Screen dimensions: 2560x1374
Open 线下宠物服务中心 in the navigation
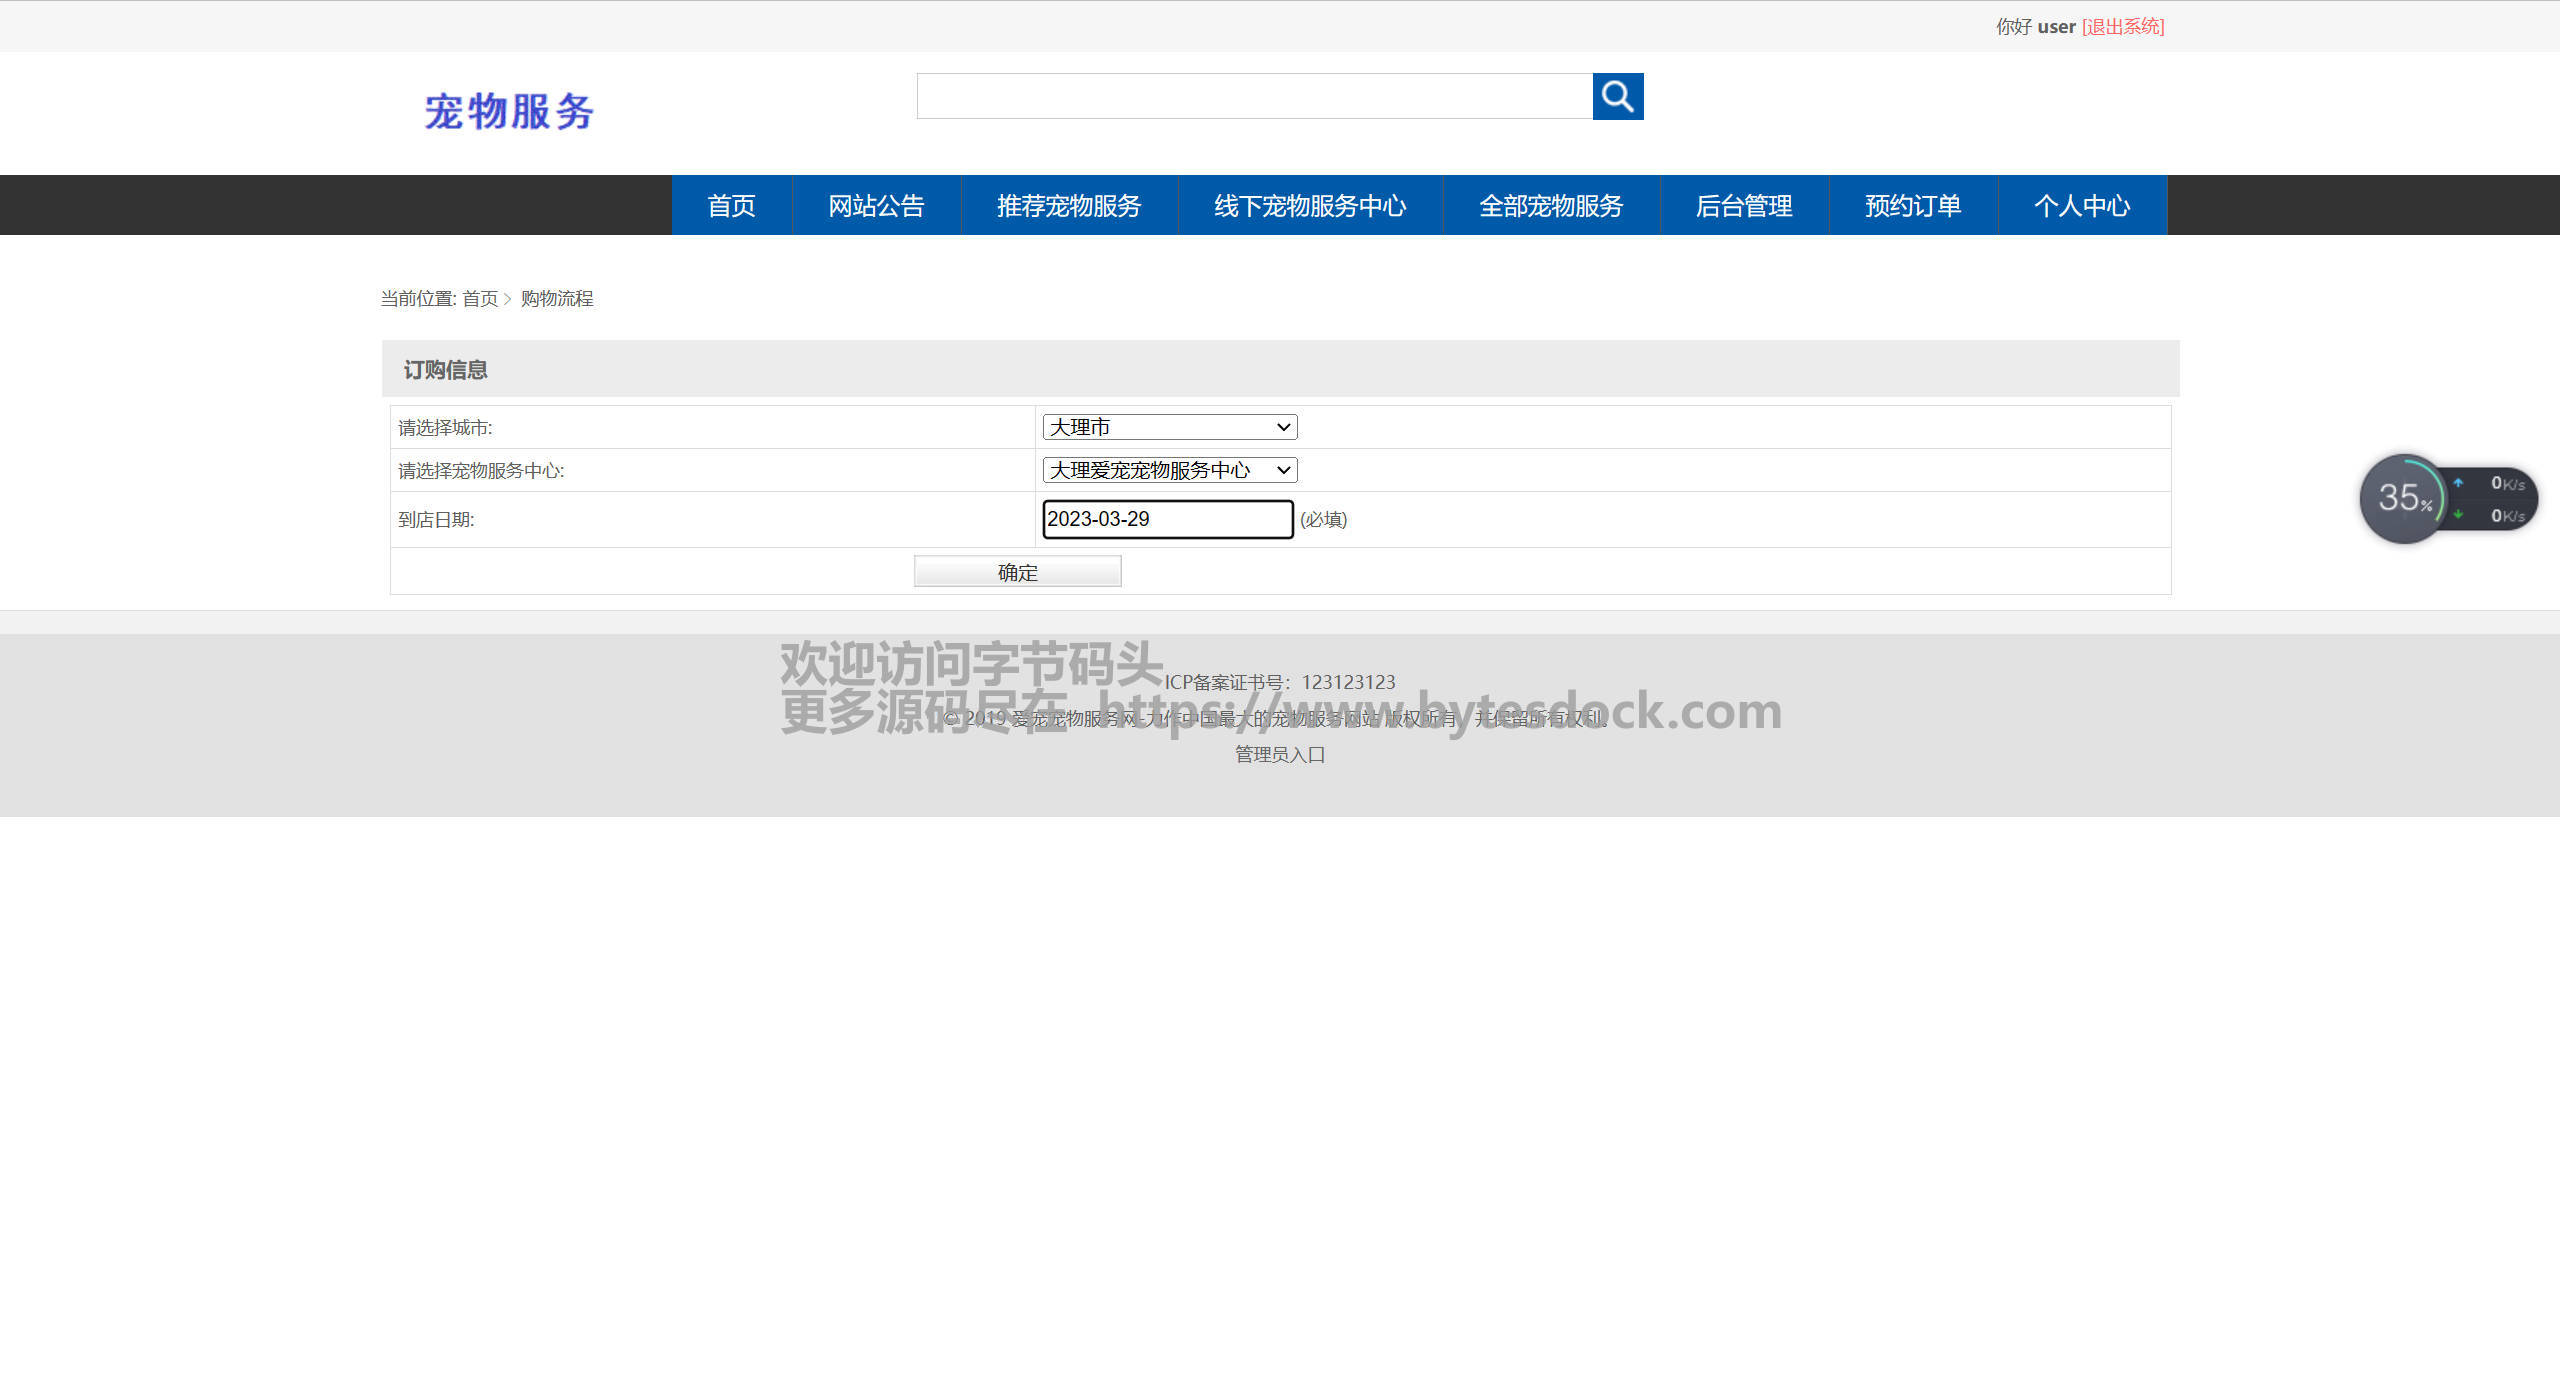coord(1310,205)
